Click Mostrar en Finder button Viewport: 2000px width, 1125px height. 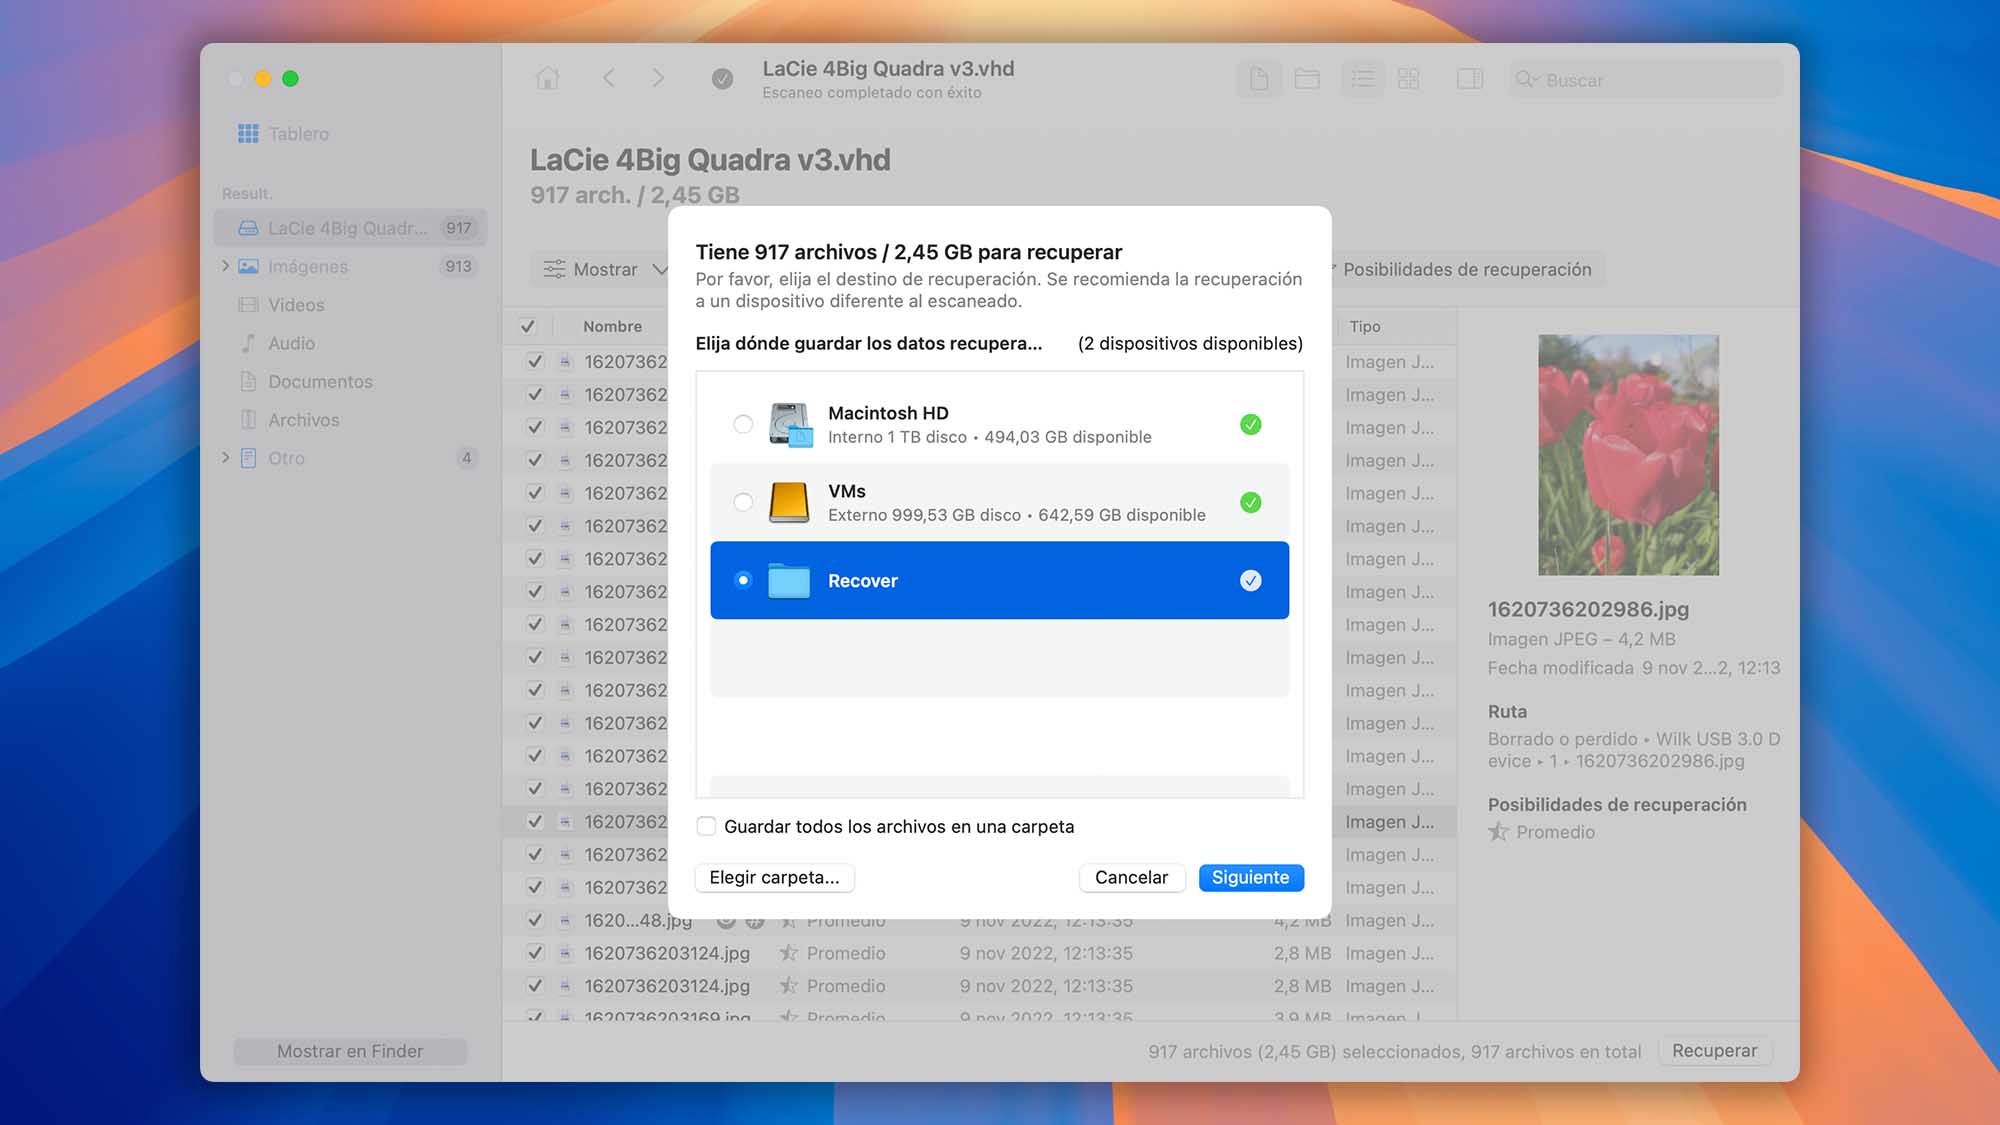click(352, 1051)
